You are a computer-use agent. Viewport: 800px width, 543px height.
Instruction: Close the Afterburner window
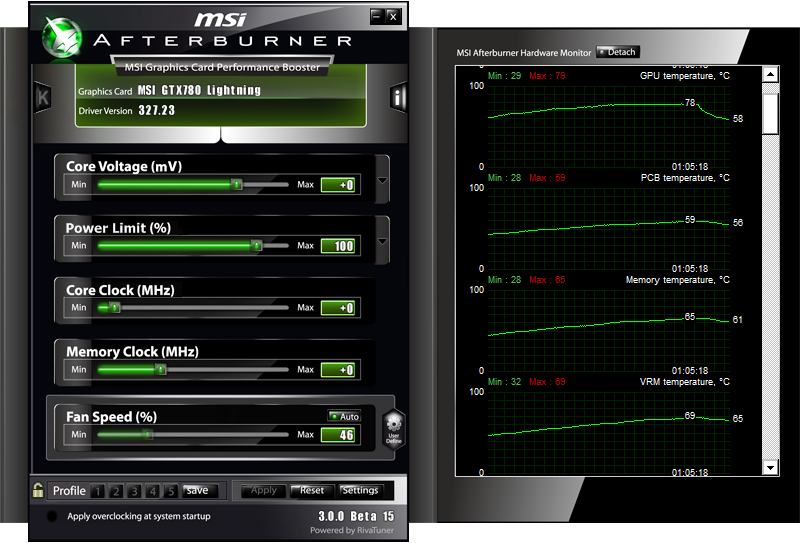tap(393, 16)
